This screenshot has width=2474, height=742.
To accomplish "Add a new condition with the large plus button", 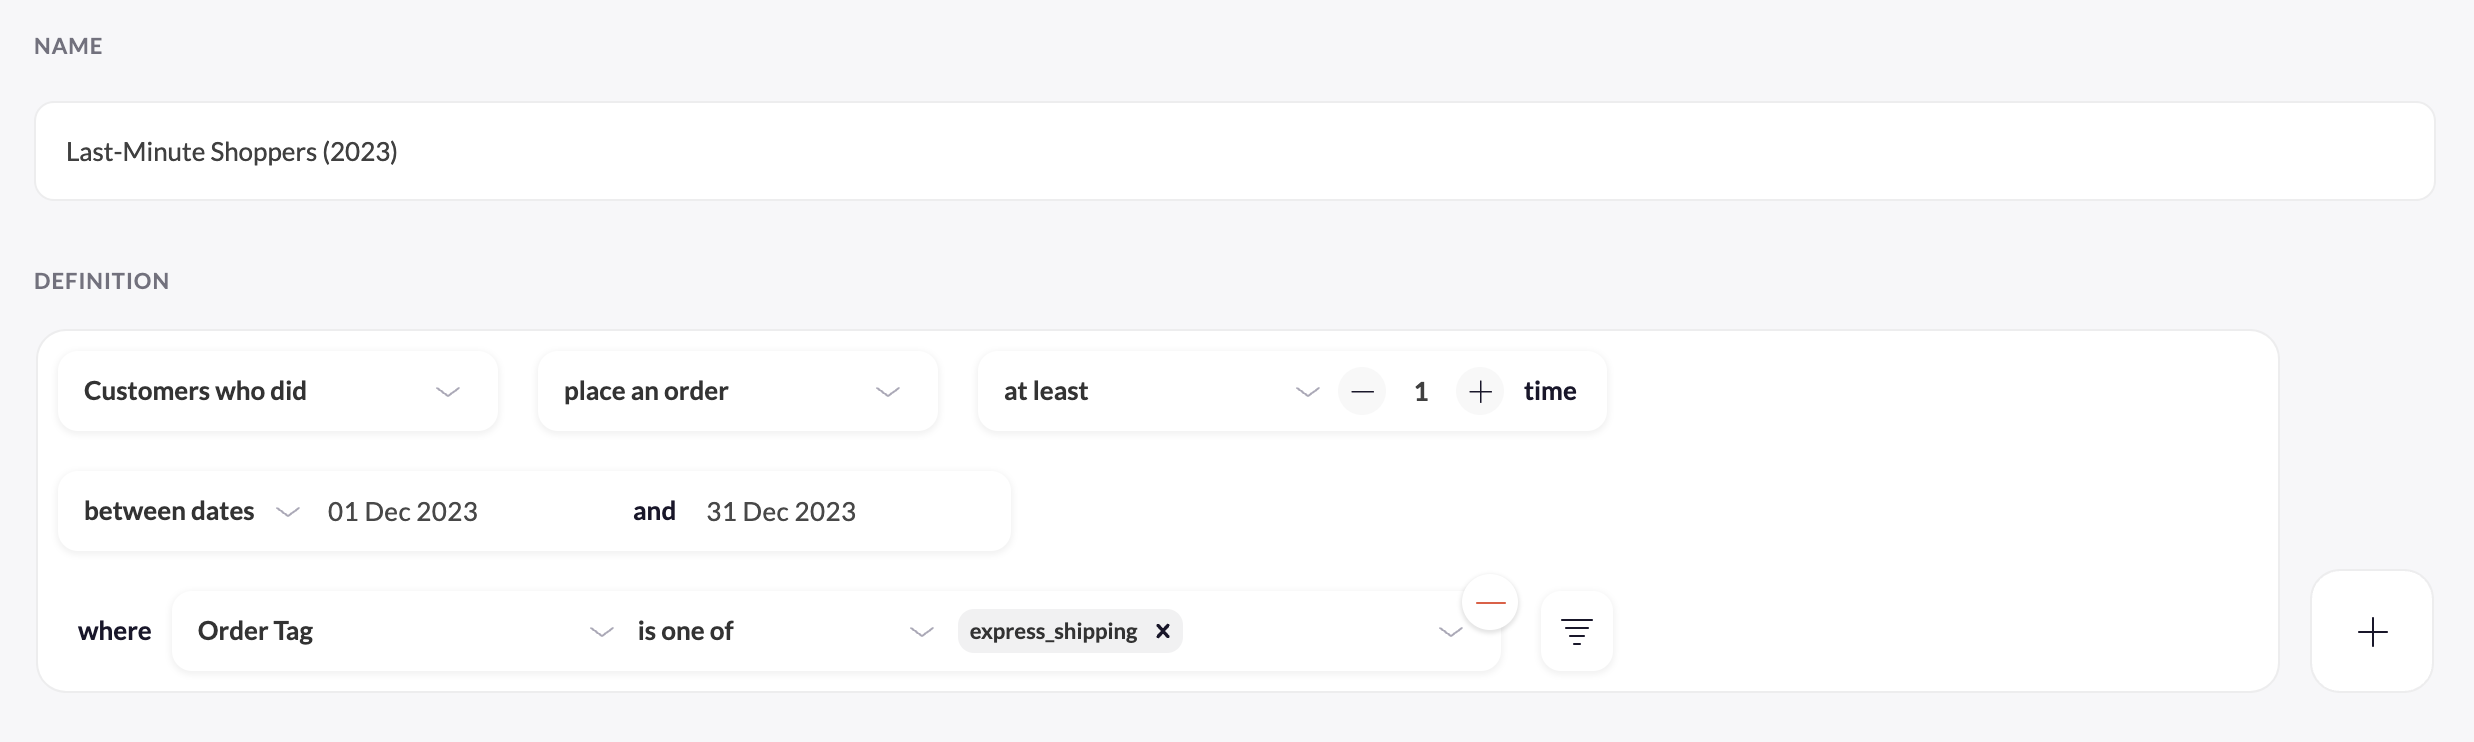I will pos(2372,631).
